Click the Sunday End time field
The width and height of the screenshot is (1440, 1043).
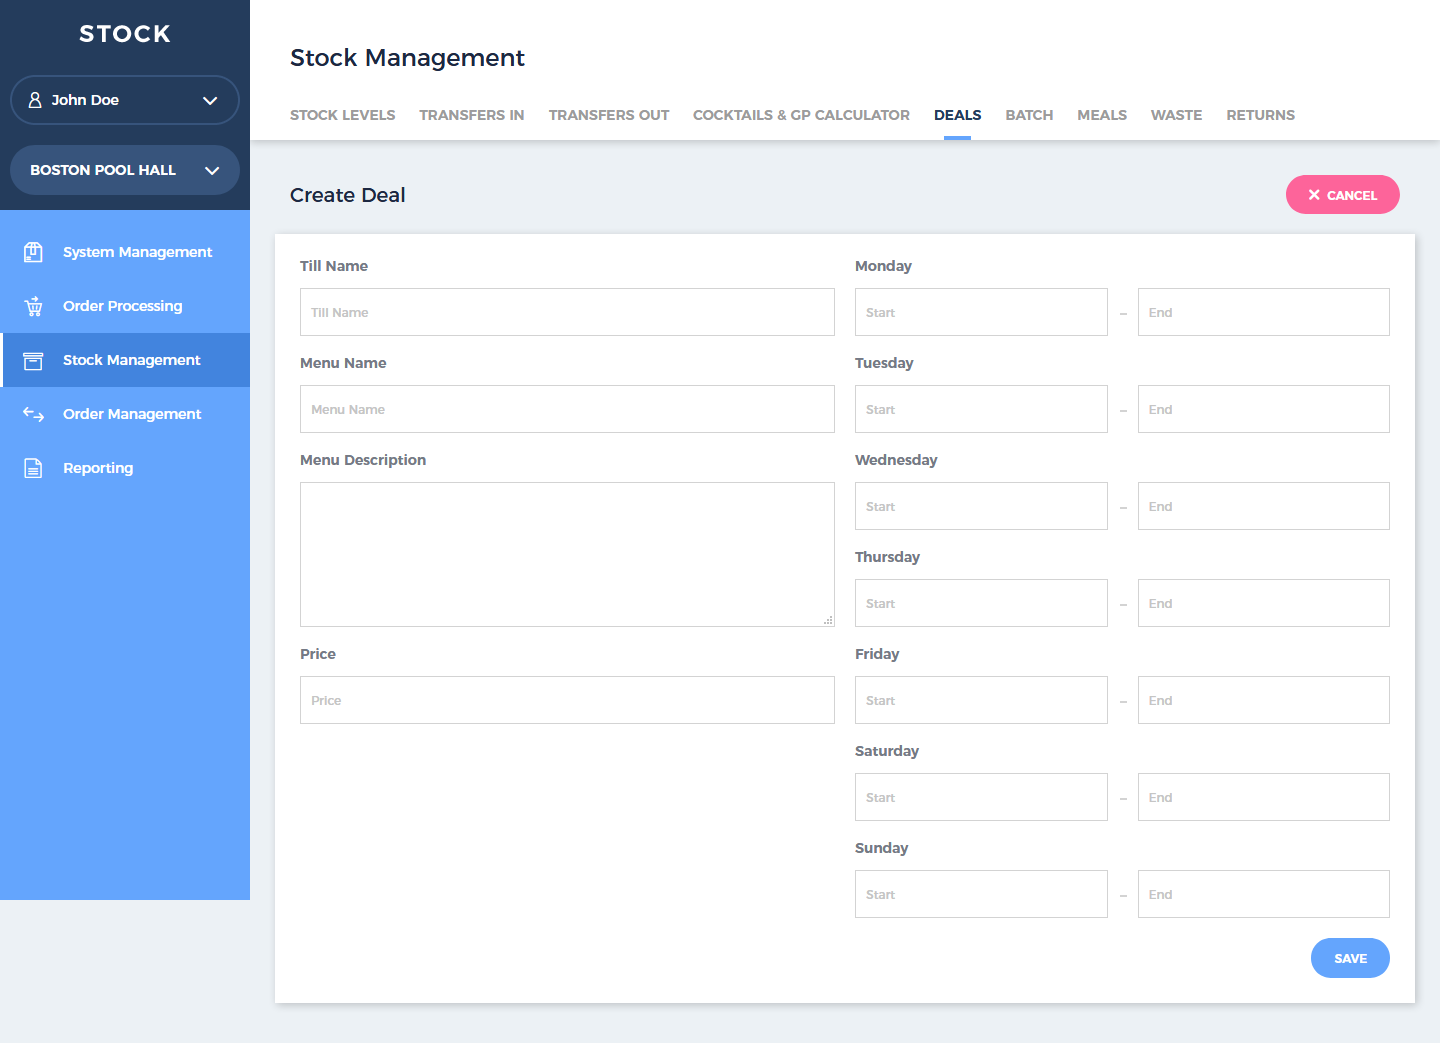(x=1263, y=894)
